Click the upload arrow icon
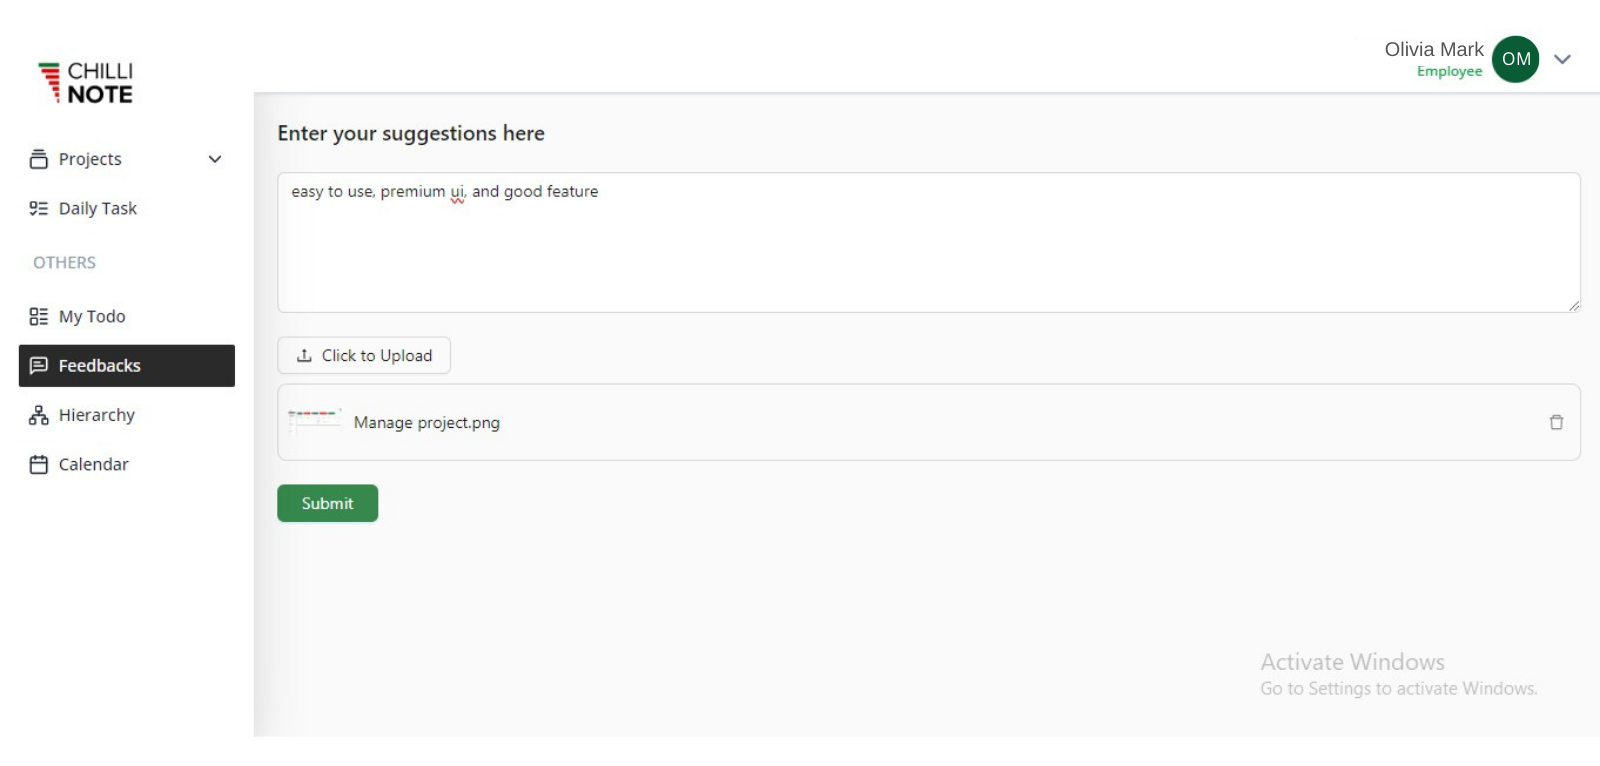The height and width of the screenshot is (766, 1600). point(305,355)
